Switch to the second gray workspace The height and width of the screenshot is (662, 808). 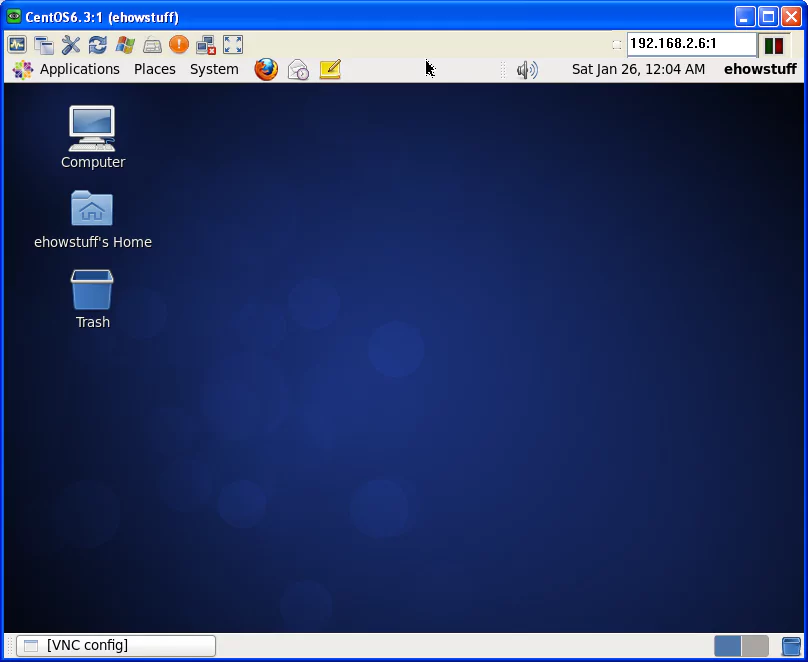point(755,646)
